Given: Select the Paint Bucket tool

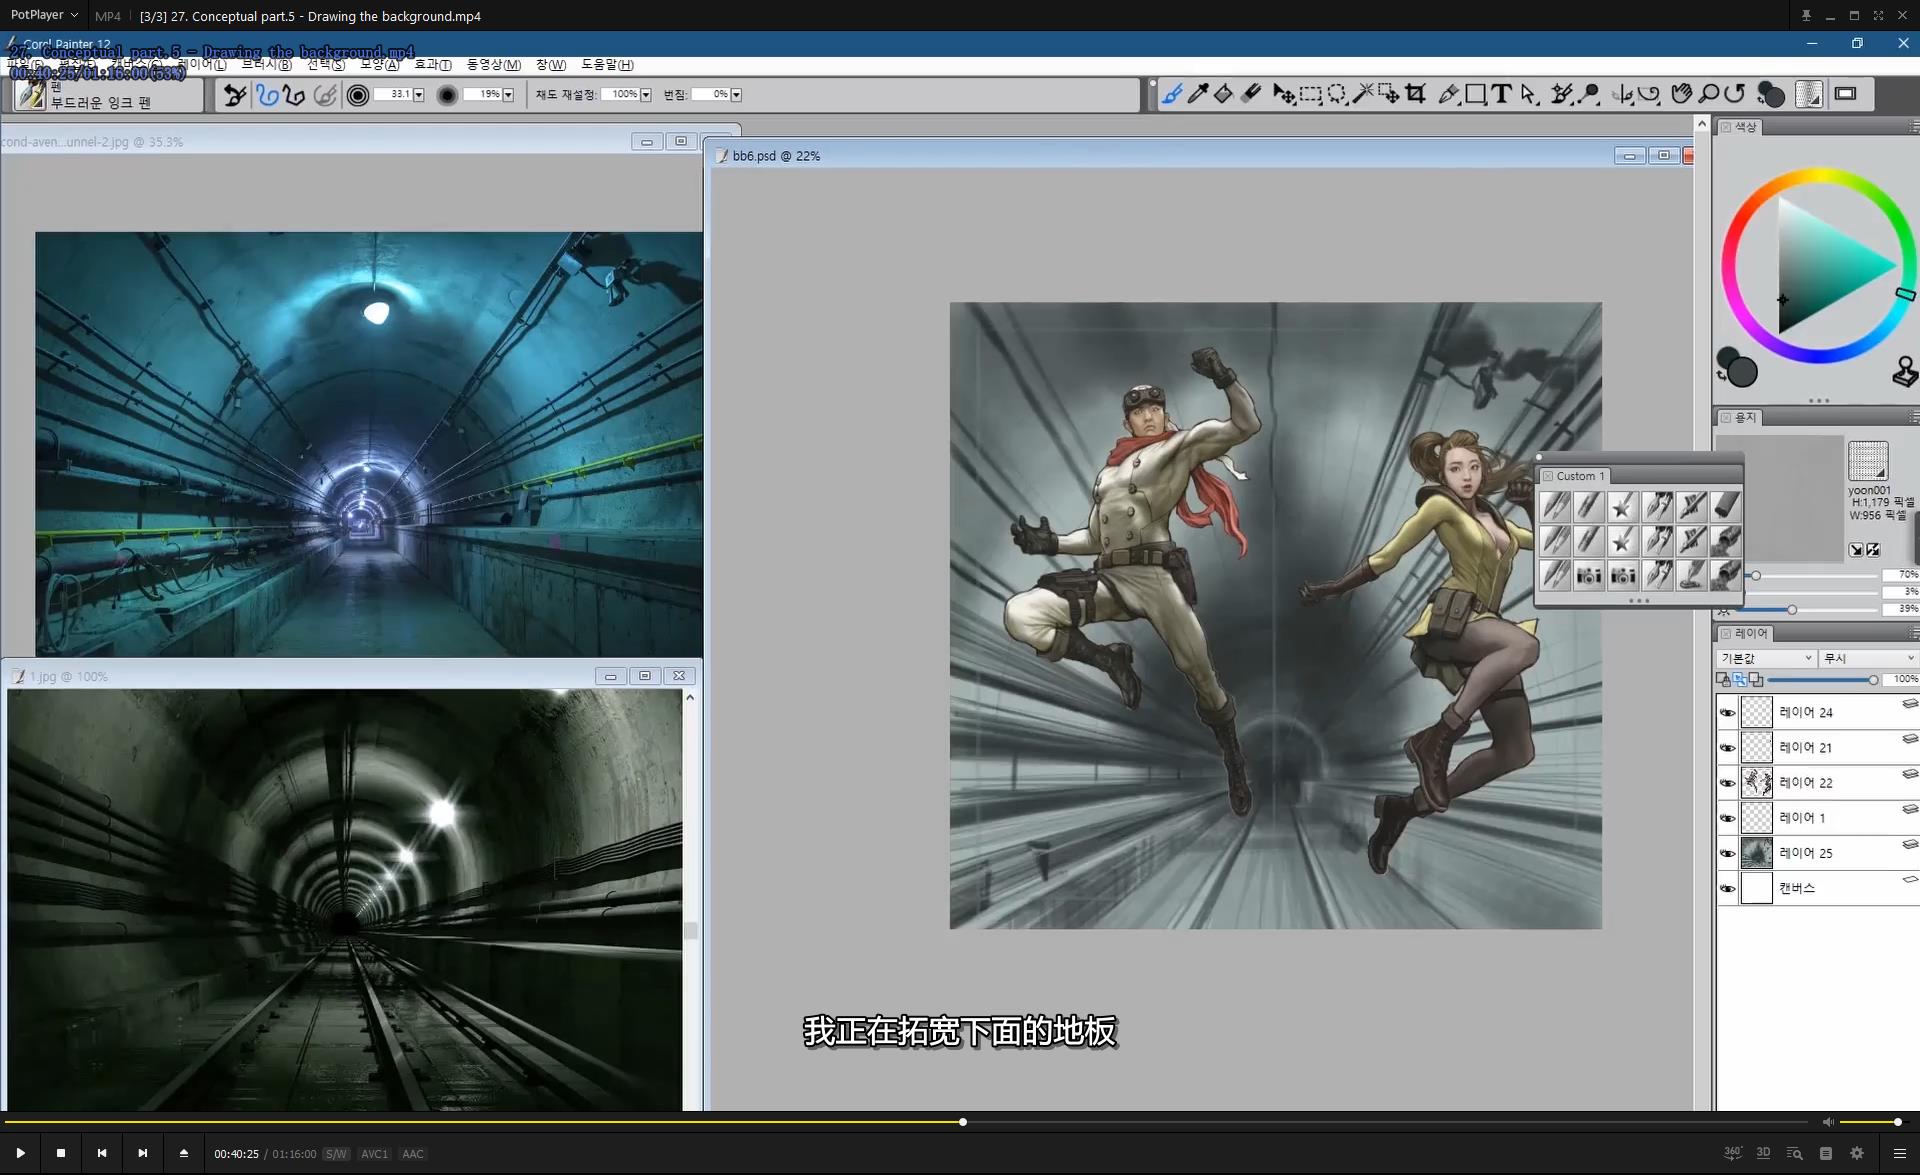Looking at the screenshot, I should point(1223,94).
